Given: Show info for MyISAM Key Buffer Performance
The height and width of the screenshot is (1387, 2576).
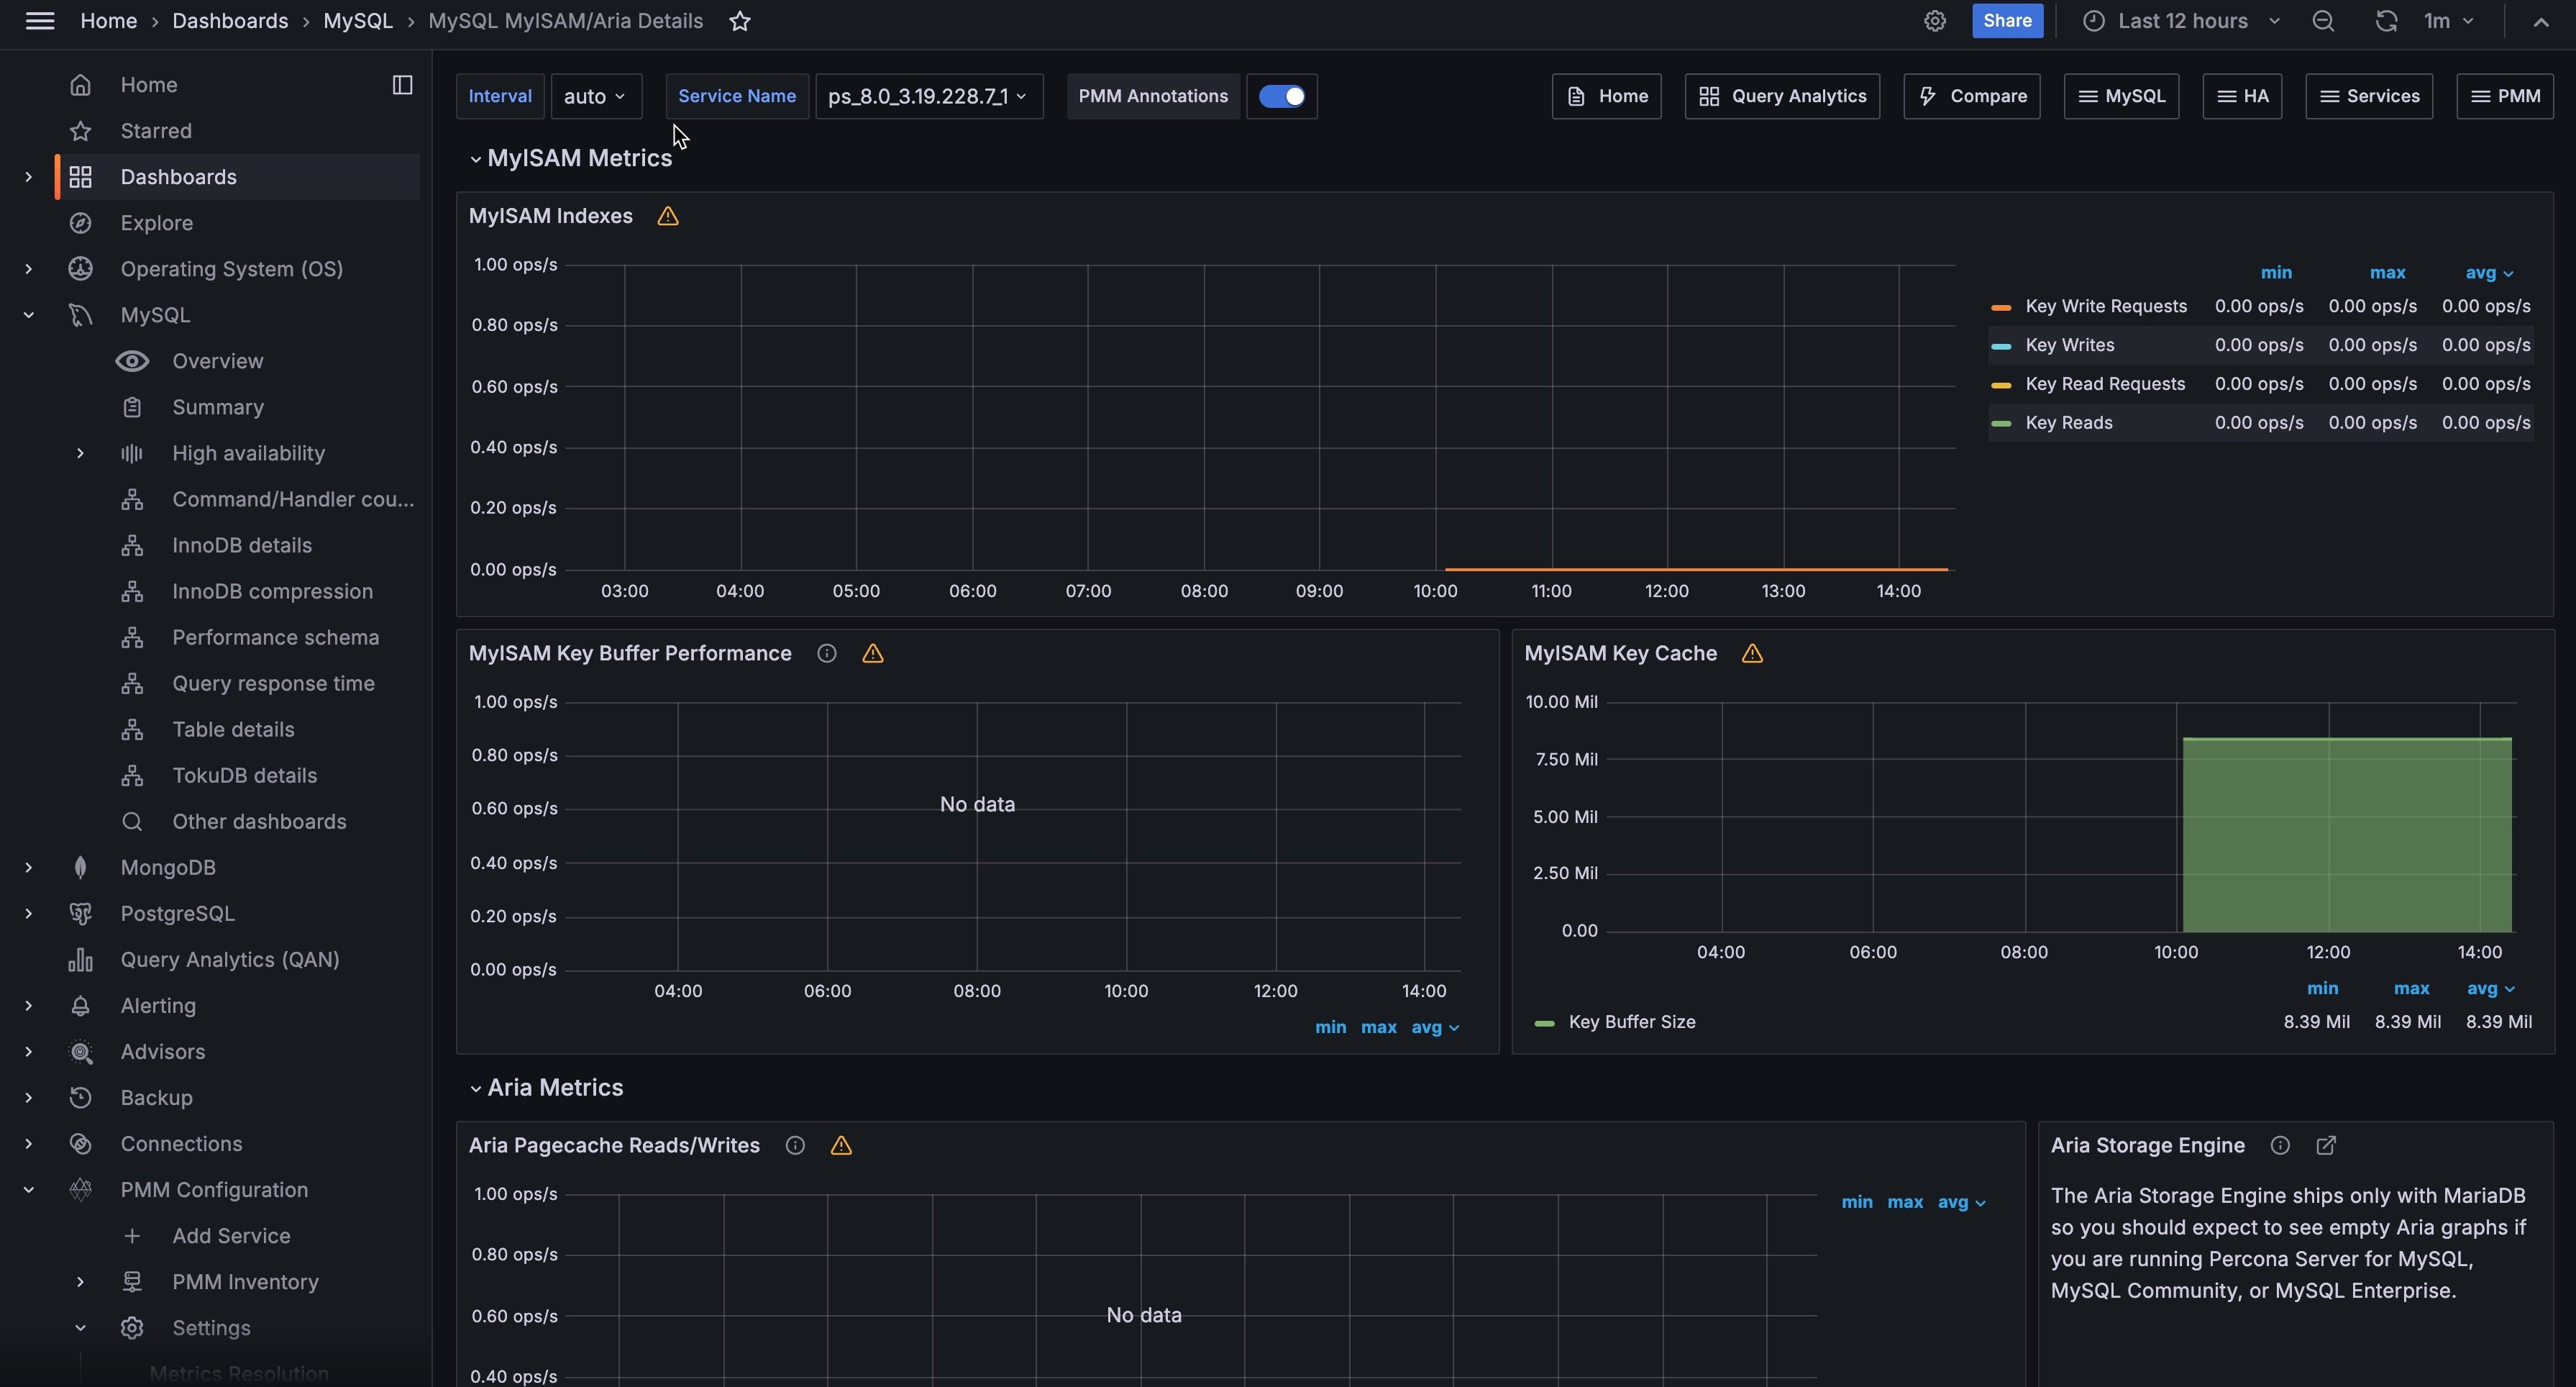Looking at the screenshot, I should point(826,653).
